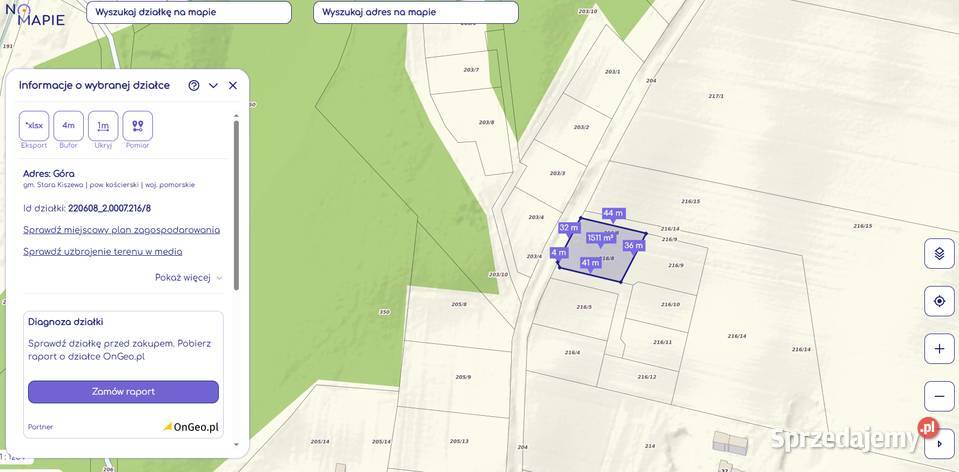
Task: Toggle the 1m Ukryj measurements button
Action: click(103, 126)
